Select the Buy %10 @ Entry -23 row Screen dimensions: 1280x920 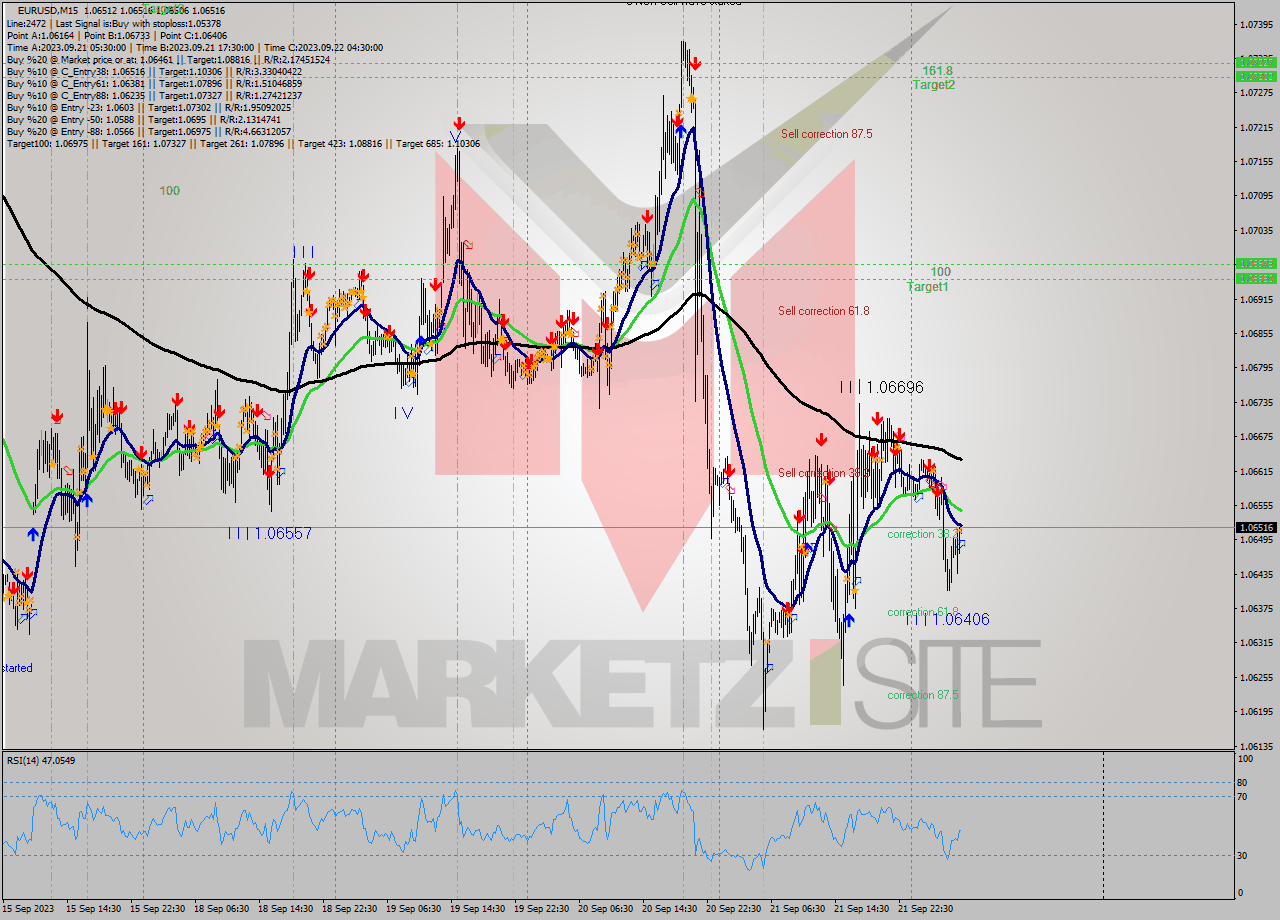(149, 107)
